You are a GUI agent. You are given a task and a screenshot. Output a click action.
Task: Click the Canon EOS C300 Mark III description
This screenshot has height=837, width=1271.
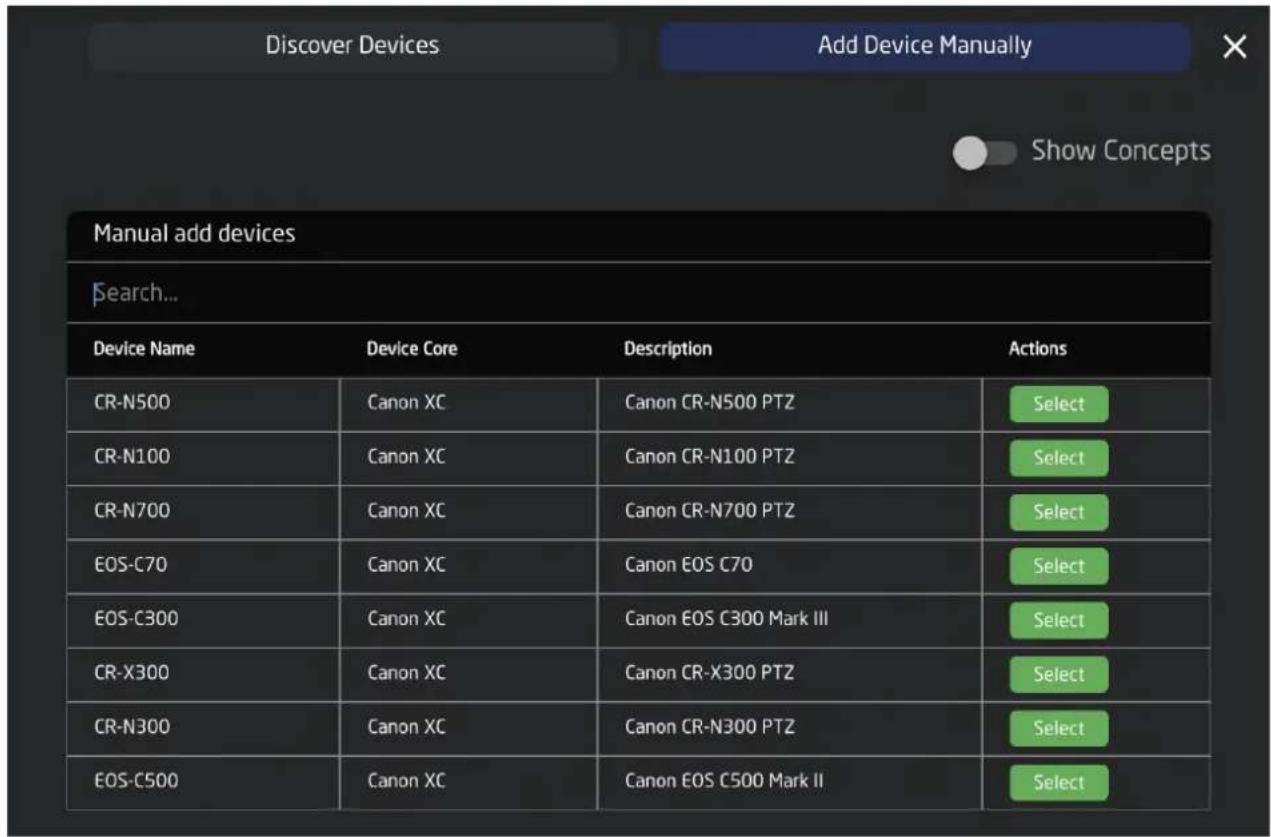pyautogui.click(x=726, y=620)
